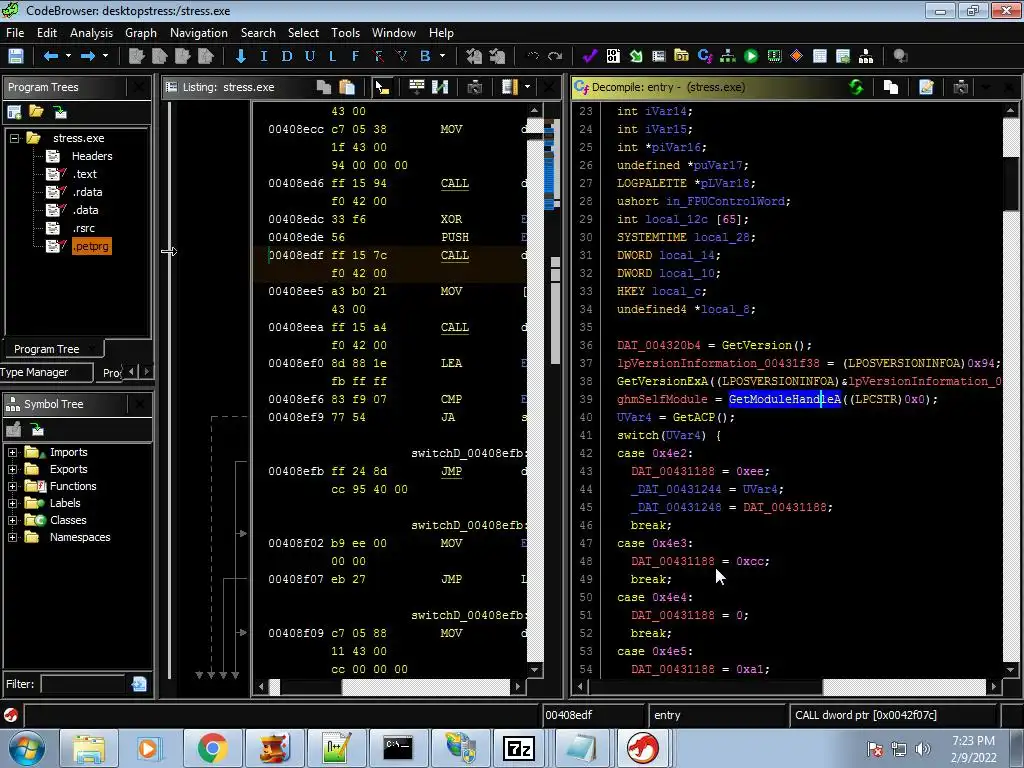Click the green play script icon
Viewport: 1024px width, 768px height.
[751, 56]
